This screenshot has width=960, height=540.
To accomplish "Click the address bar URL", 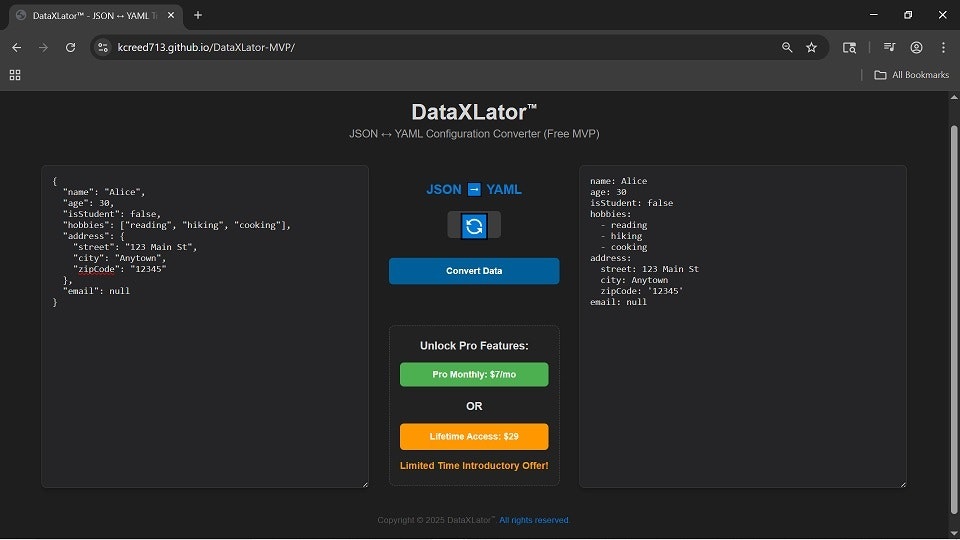I will click(x=206, y=47).
